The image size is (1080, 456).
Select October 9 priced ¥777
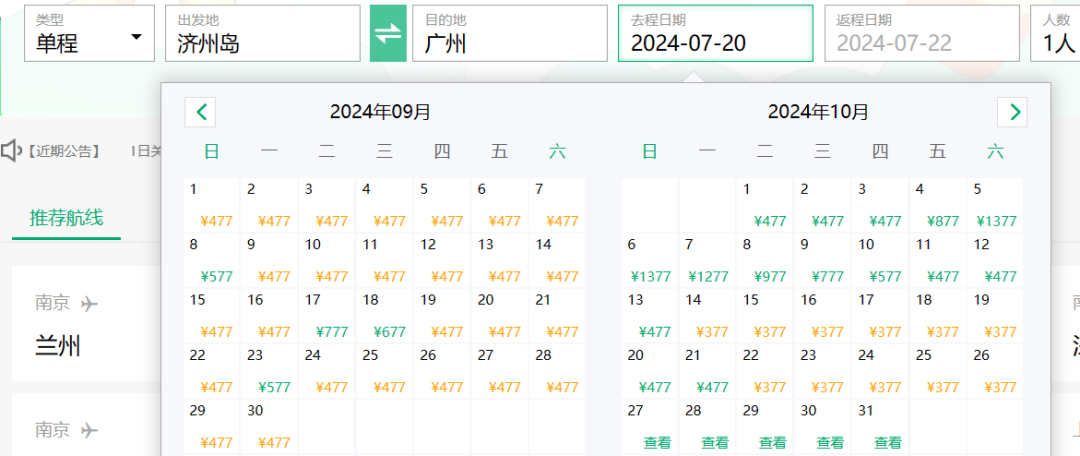822,260
